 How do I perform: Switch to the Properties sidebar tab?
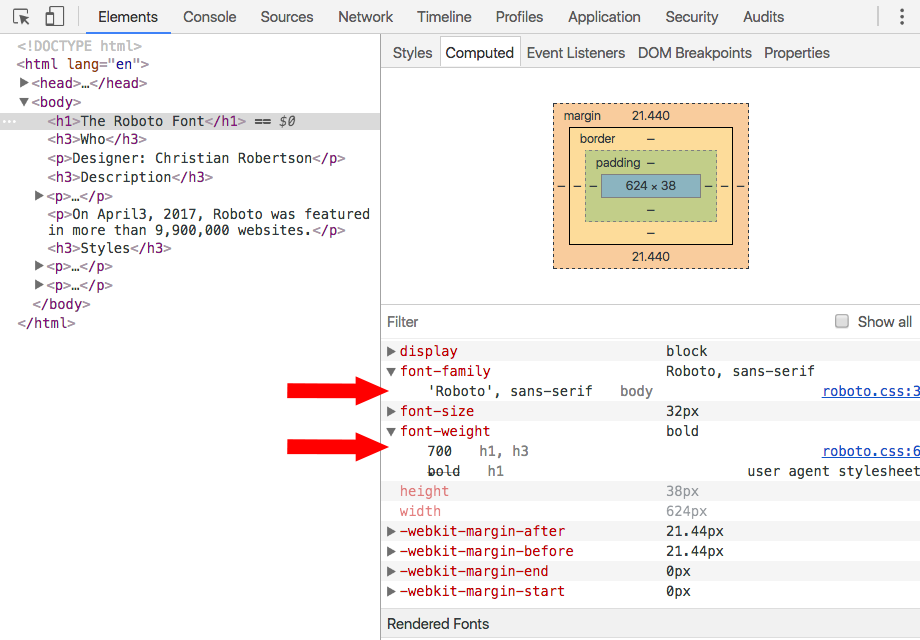(797, 53)
